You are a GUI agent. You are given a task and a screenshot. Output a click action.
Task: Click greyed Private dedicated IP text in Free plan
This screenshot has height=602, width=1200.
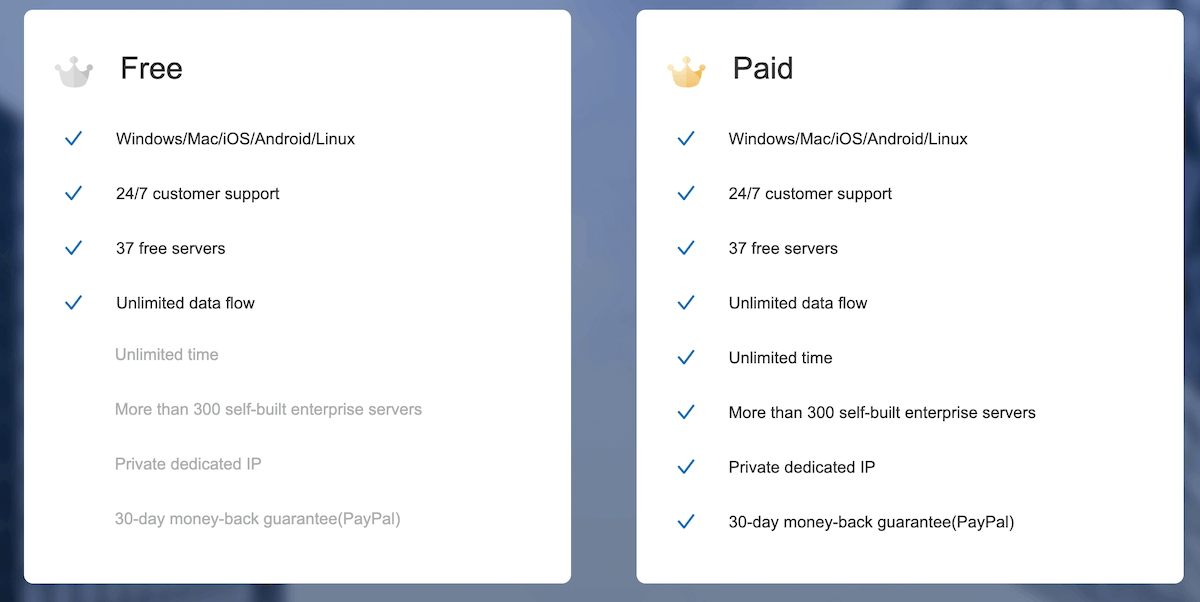coord(188,464)
